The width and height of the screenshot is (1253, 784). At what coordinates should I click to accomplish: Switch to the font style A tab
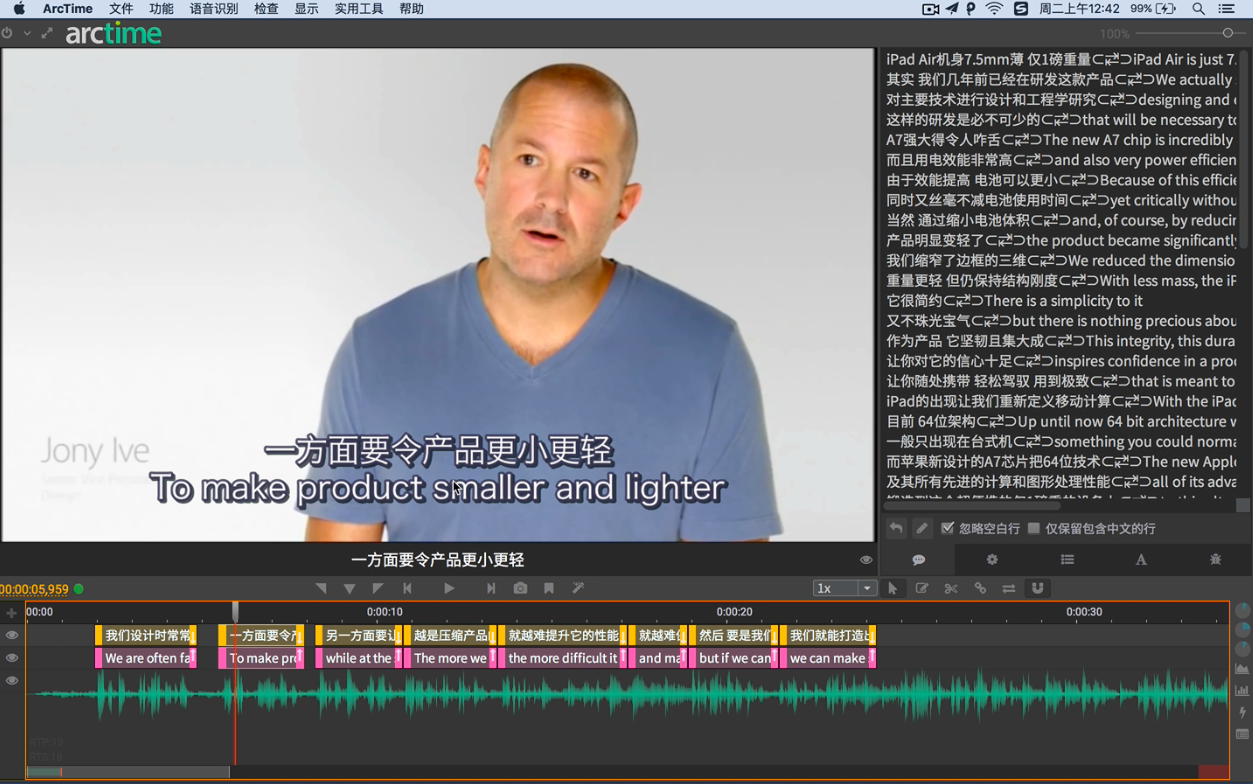click(1141, 560)
